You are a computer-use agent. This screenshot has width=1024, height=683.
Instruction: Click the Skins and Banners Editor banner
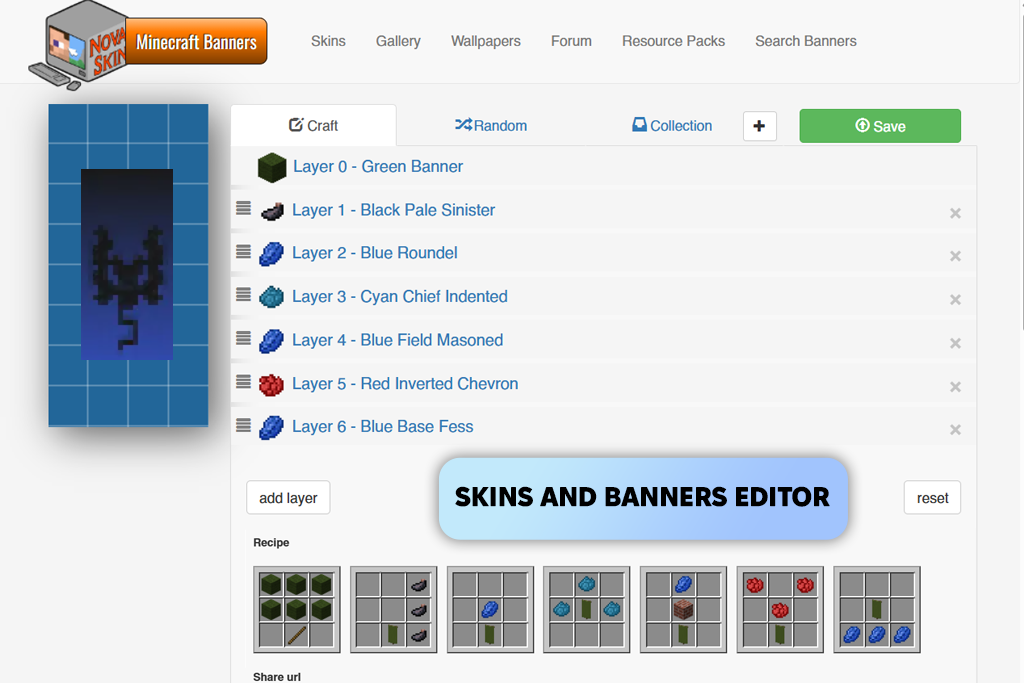pos(643,498)
